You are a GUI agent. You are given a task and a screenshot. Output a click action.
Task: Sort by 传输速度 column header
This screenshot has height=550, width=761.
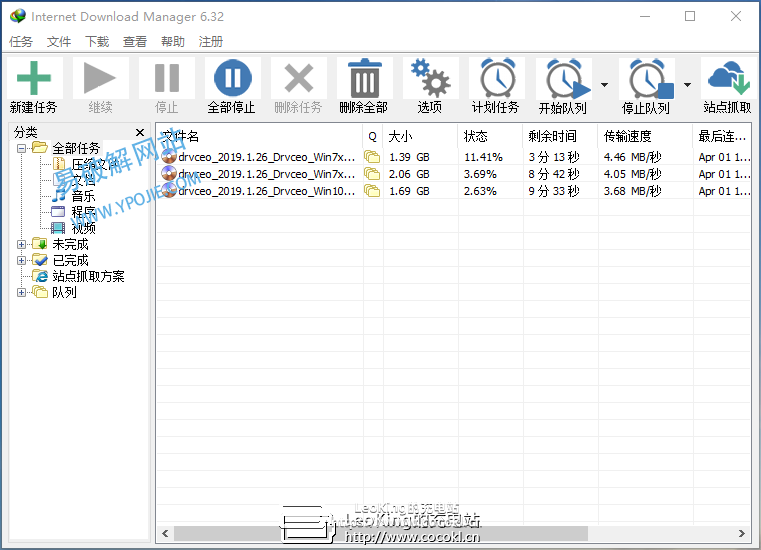point(645,136)
